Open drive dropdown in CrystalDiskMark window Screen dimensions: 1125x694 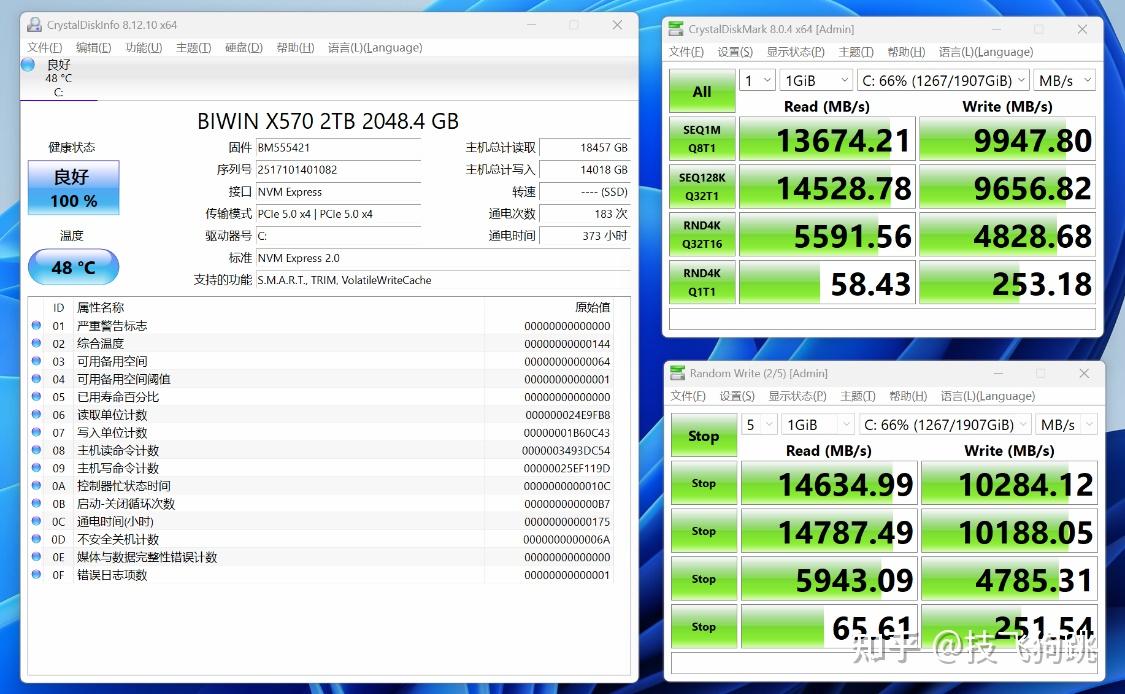(x=943, y=80)
